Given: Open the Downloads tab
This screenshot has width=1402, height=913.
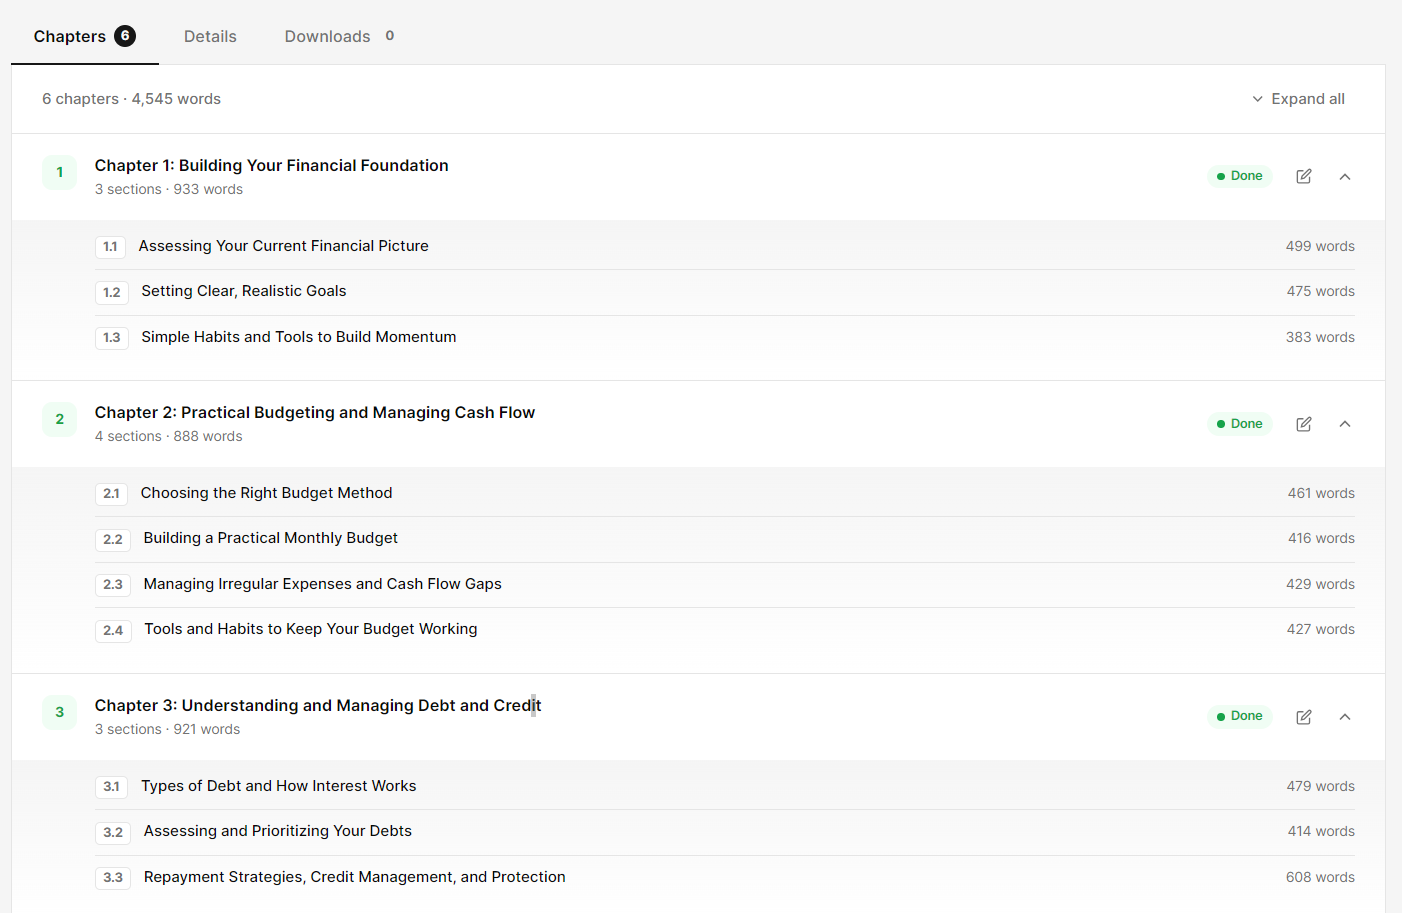Looking at the screenshot, I should [x=339, y=36].
